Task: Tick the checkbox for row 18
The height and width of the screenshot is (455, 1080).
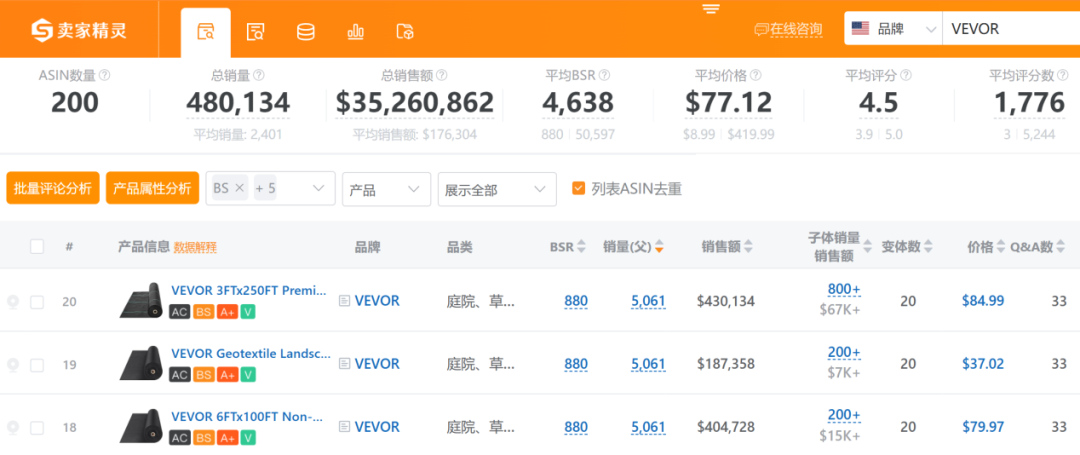Action: 37,428
